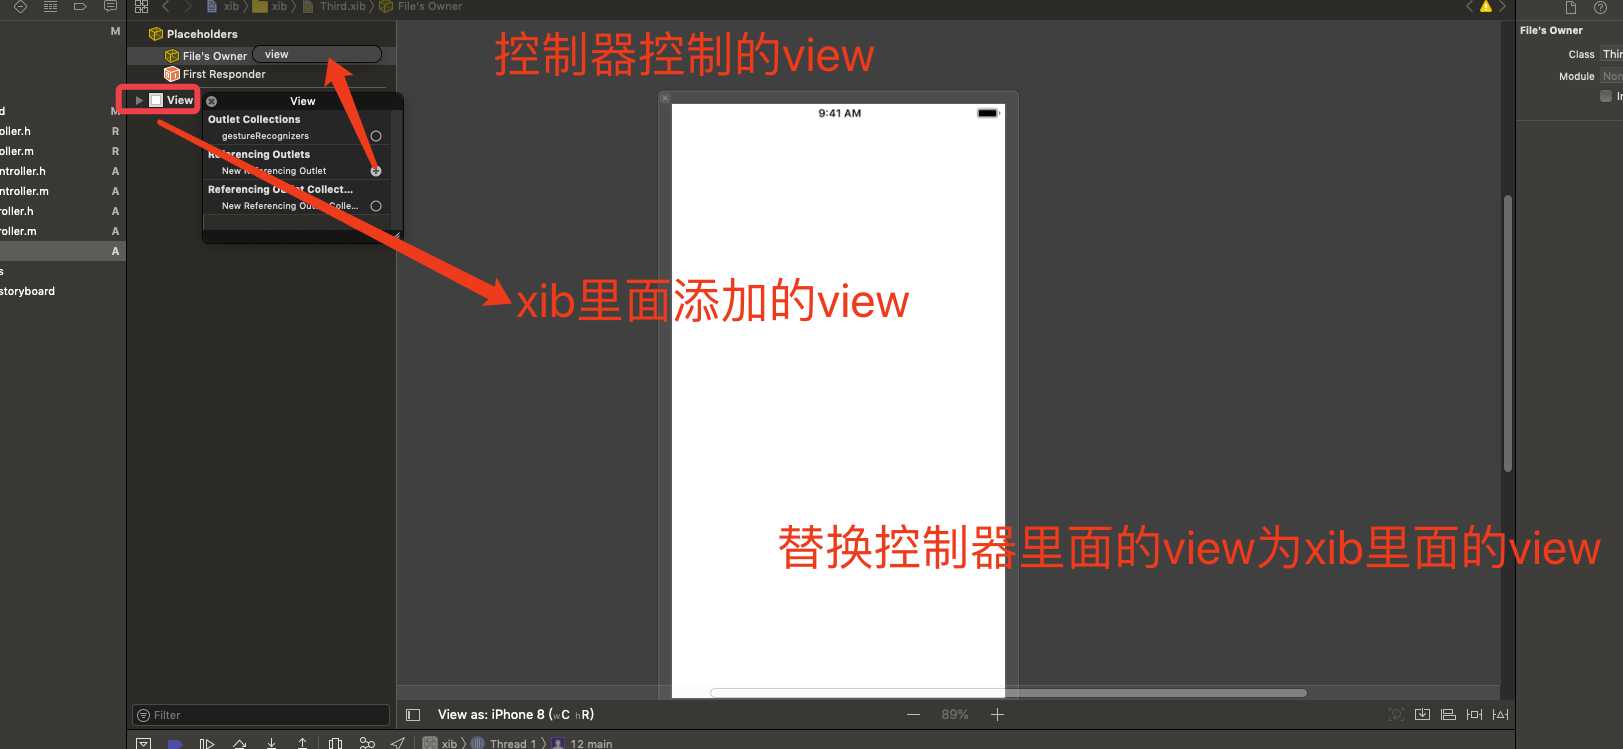The height and width of the screenshot is (749, 1623).
Task: Open View as: iPhone 8 device selector
Action: coord(516,714)
